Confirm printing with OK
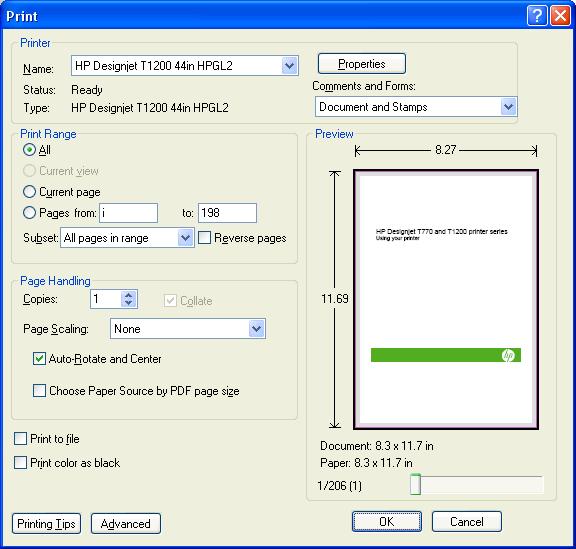 (x=387, y=521)
